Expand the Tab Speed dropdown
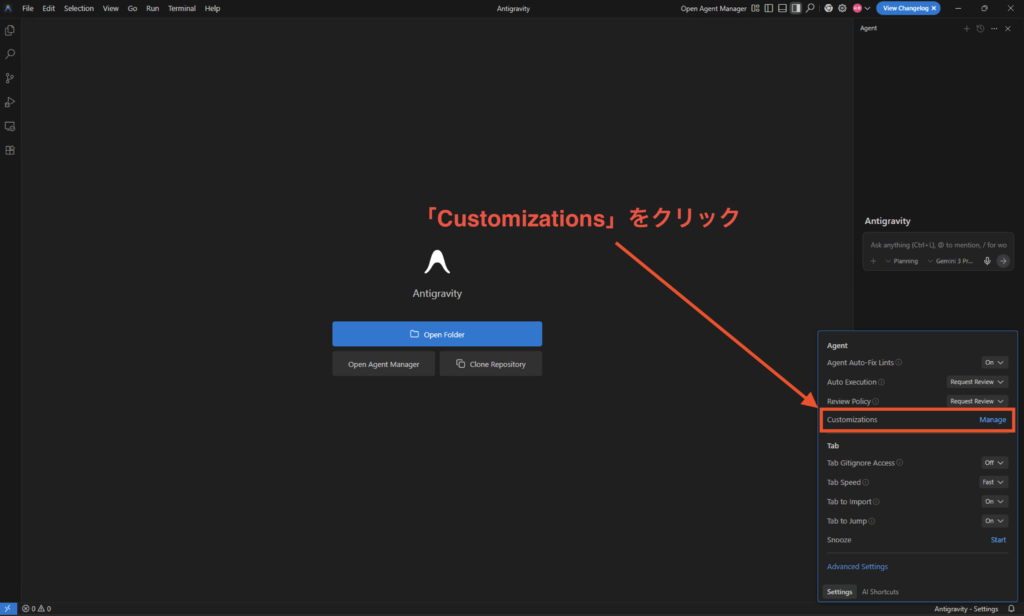1024x616 pixels. coord(993,482)
